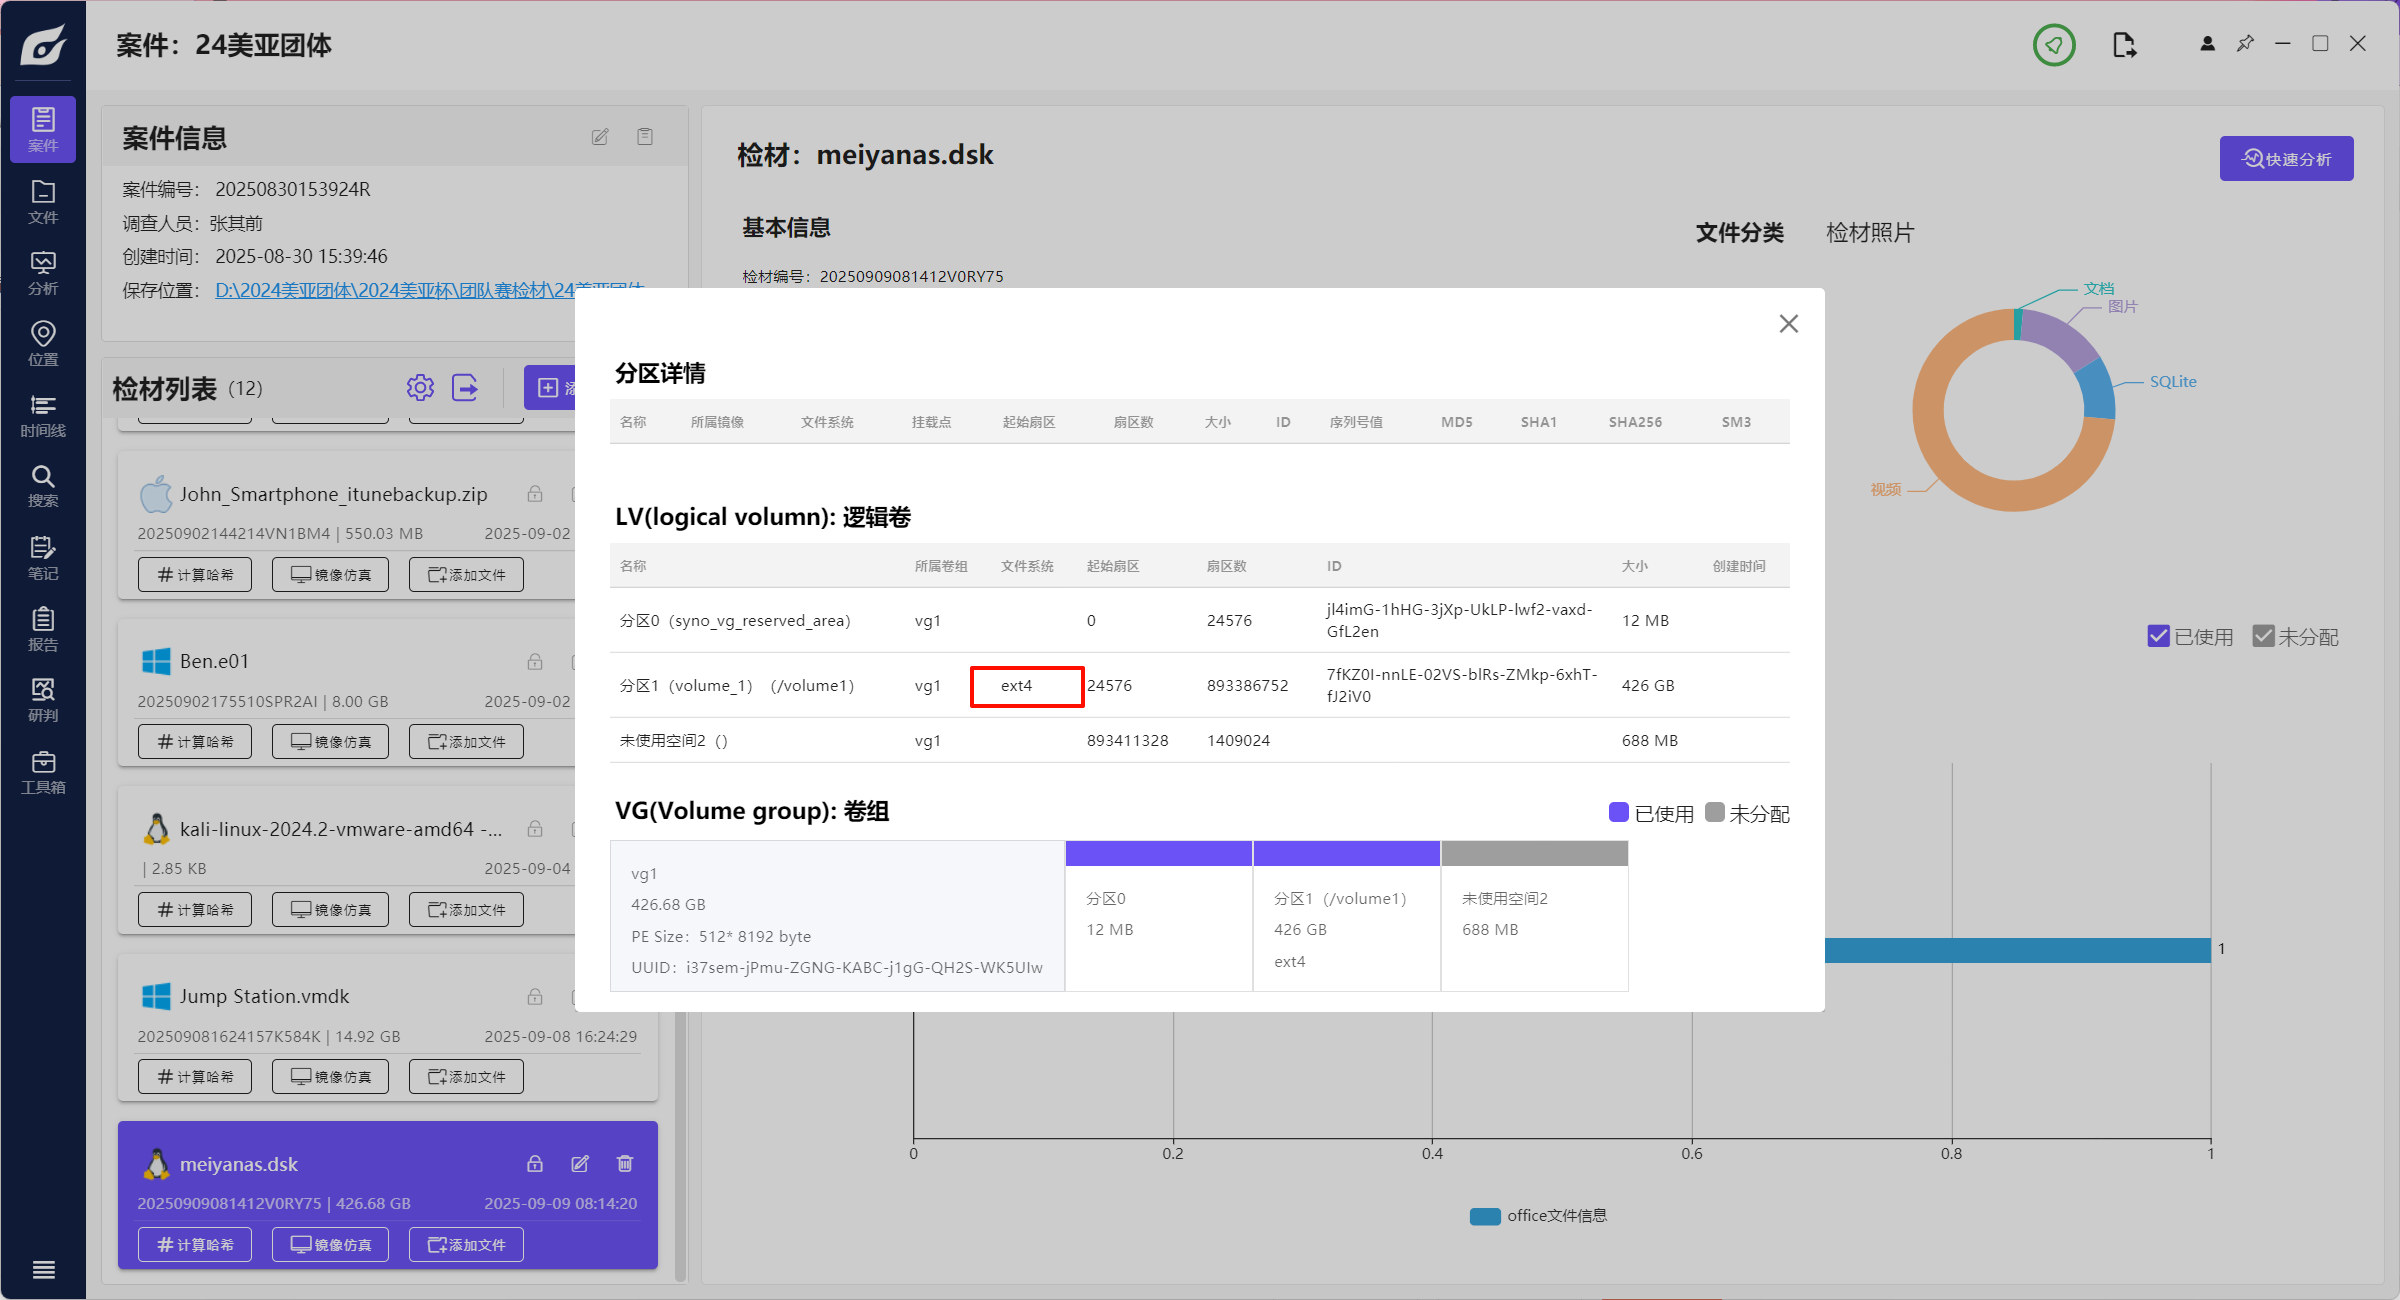The width and height of the screenshot is (2400, 1300).
Task: Click the evidence list export icon
Action: [x=465, y=388]
